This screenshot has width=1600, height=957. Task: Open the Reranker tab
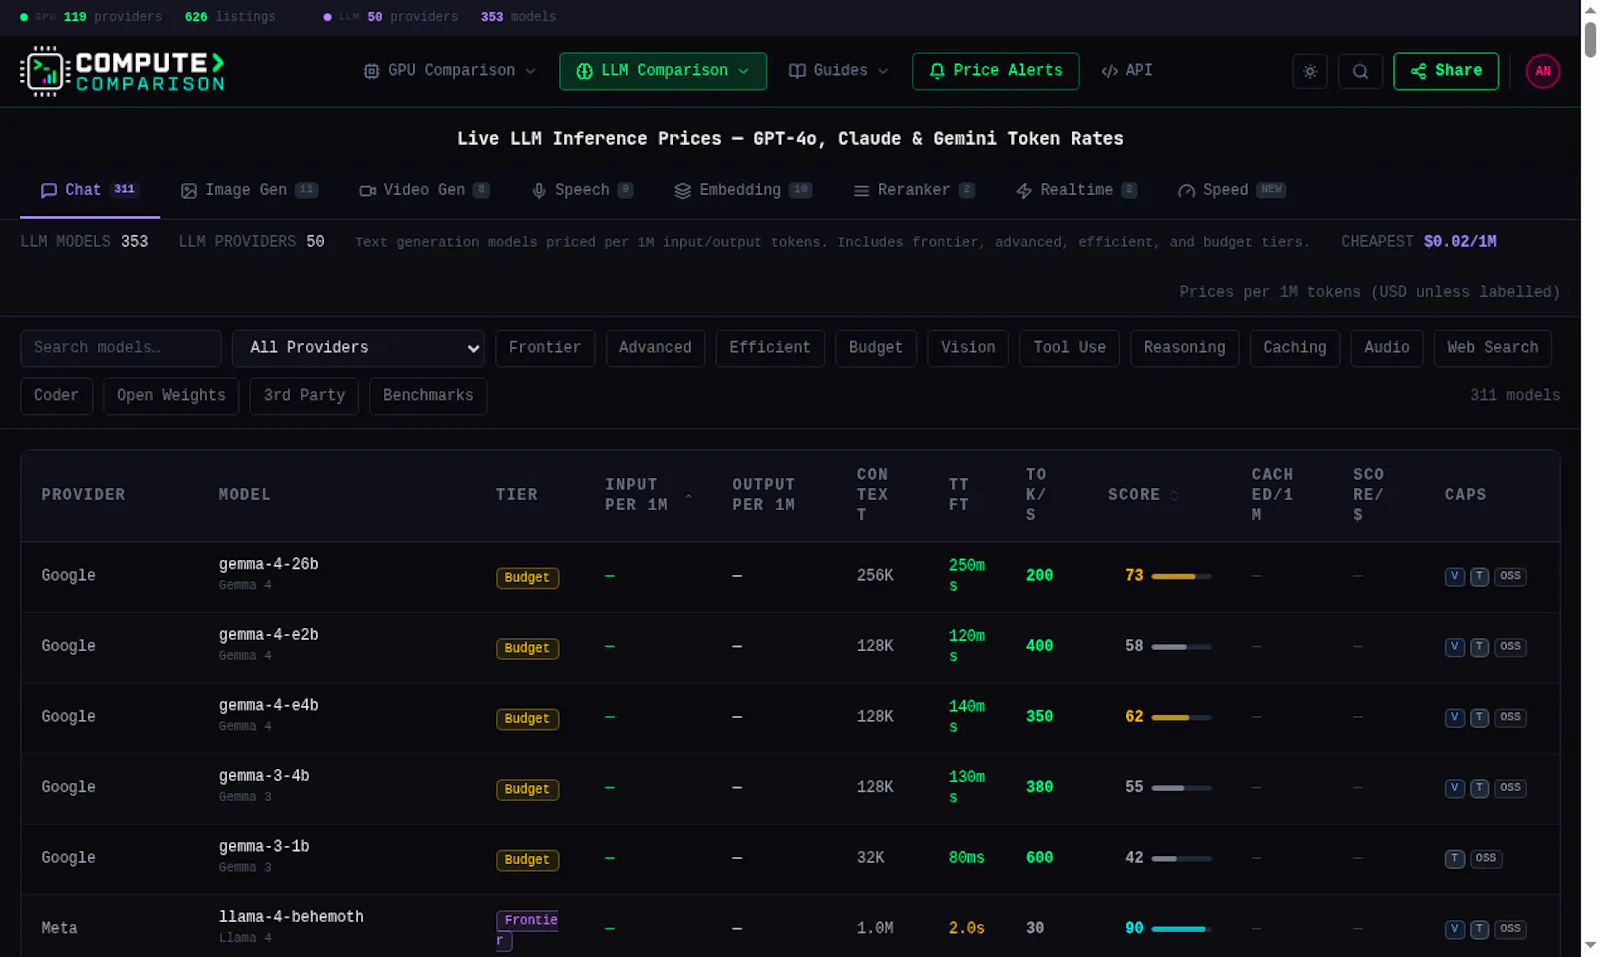tap(913, 190)
